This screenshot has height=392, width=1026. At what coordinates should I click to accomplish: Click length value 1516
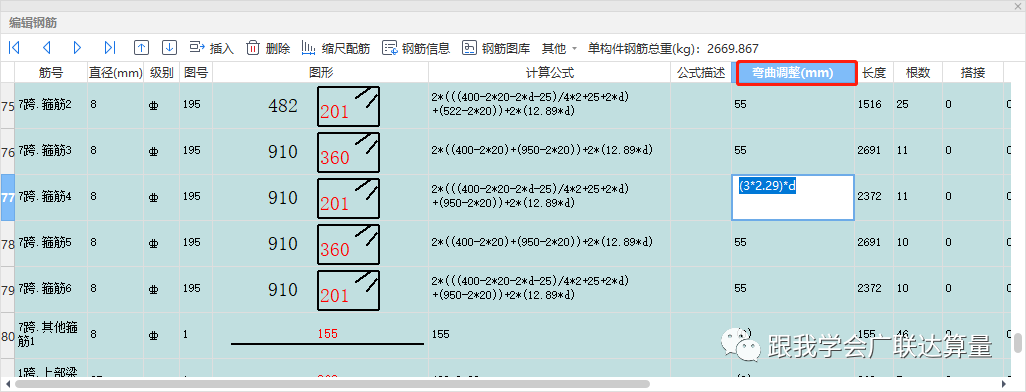pyautogui.click(x=869, y=104)
